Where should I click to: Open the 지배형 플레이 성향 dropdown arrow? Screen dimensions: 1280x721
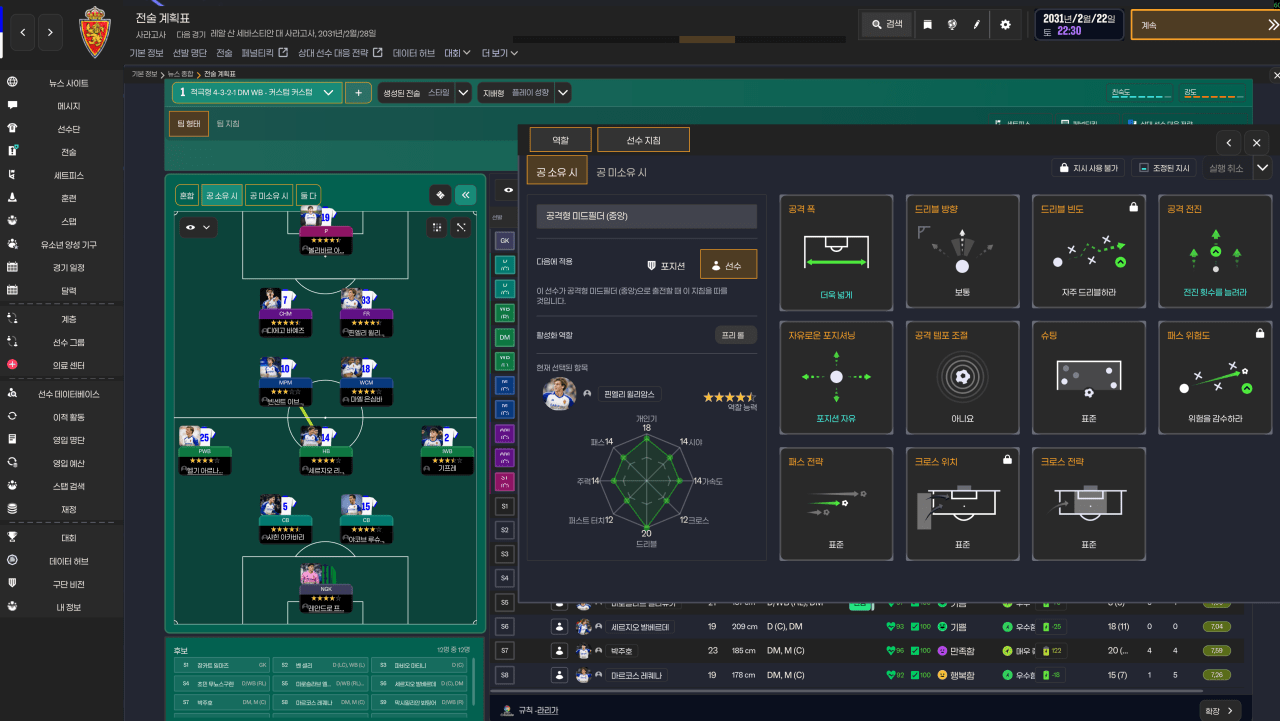click(563, 92)
